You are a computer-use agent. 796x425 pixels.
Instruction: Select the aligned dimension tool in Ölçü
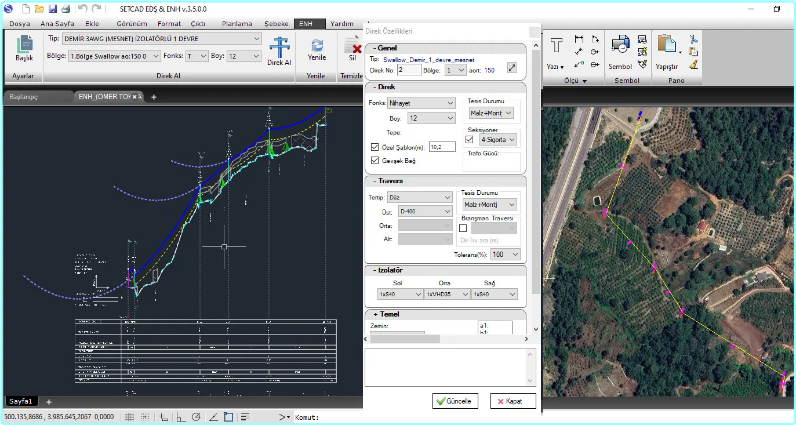tap(578, 52)
